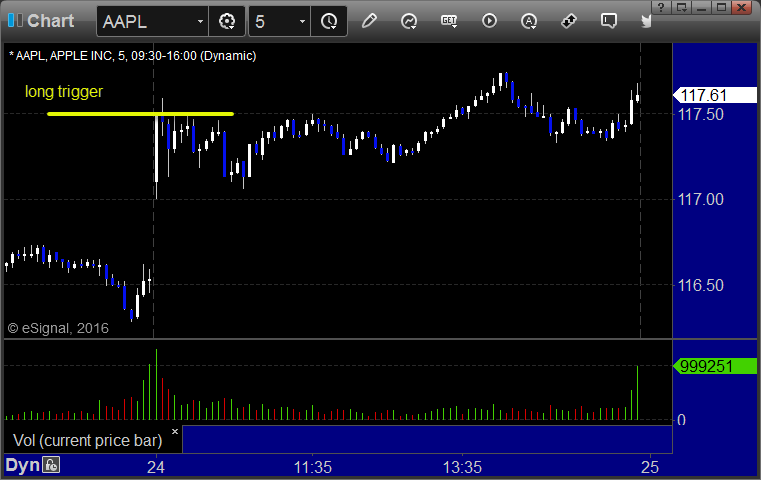Screen dimensions: 761x480
Task: Click the Dyn label at bottom-left
Action: click(22, 465)
